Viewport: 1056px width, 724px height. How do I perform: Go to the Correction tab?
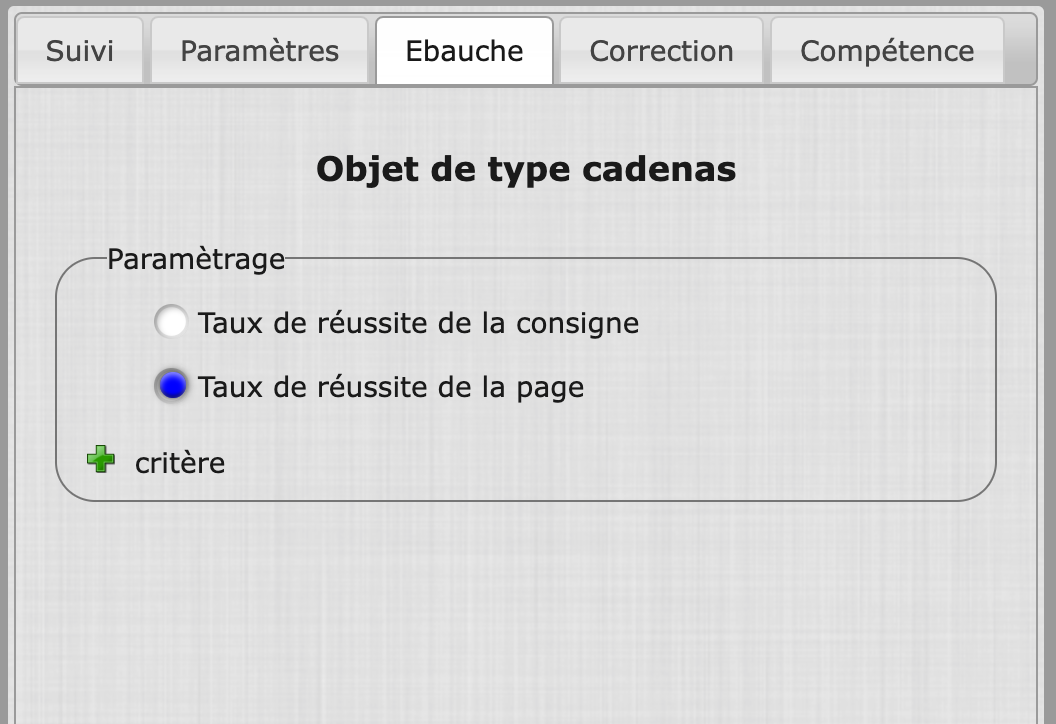pos(661,51)
